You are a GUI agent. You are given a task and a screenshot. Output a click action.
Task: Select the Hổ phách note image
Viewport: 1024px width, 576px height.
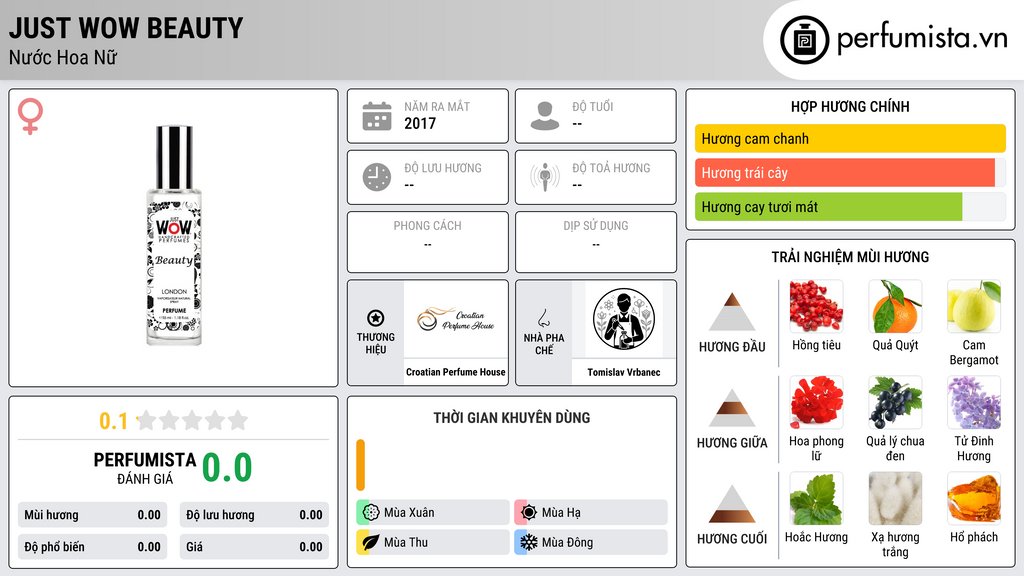(974, 498)
